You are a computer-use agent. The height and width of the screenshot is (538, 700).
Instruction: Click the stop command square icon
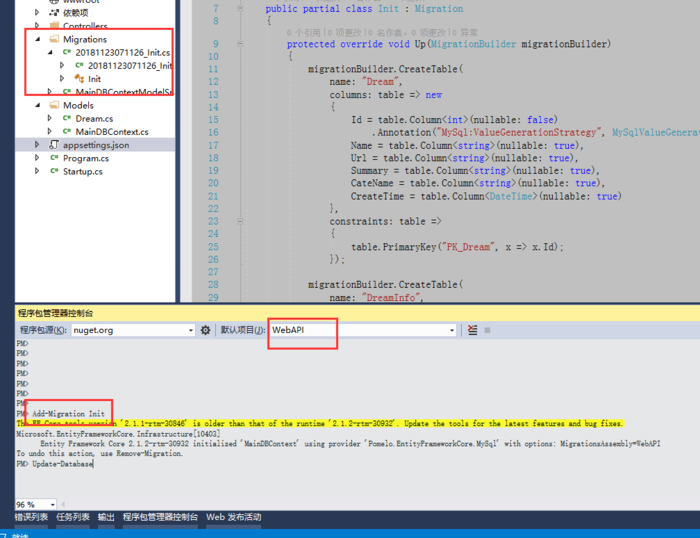point(488,330)
